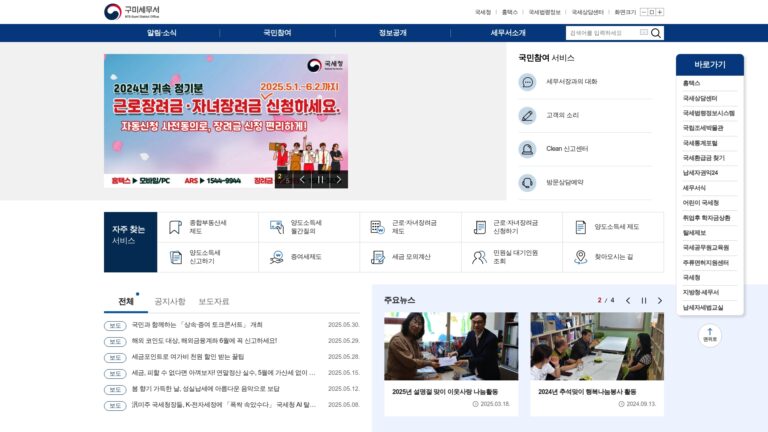Open the Clean 신고센터 bell icon
768x432 pixels.
[528, 149]
